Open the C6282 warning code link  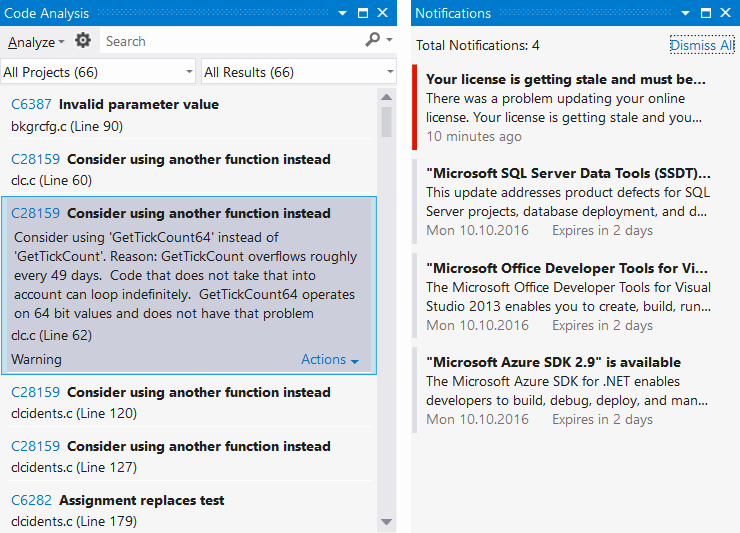tap(31, 500)
